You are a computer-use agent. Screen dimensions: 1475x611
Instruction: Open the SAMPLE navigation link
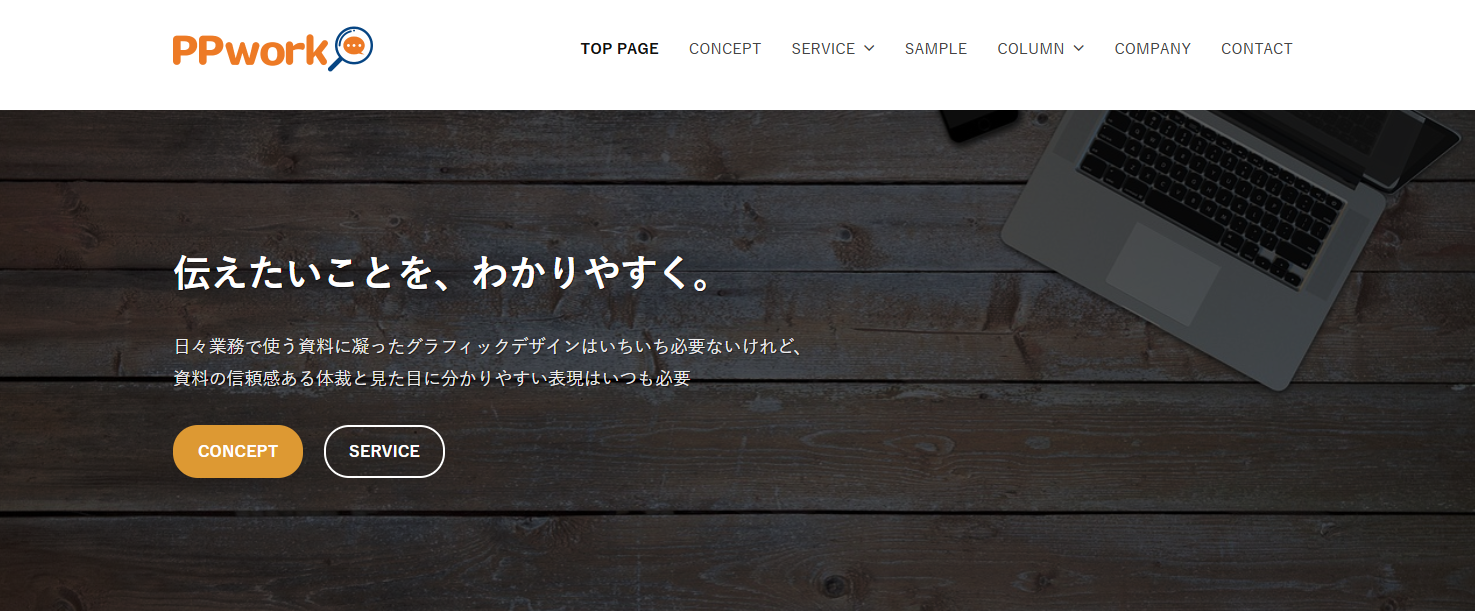936,49
